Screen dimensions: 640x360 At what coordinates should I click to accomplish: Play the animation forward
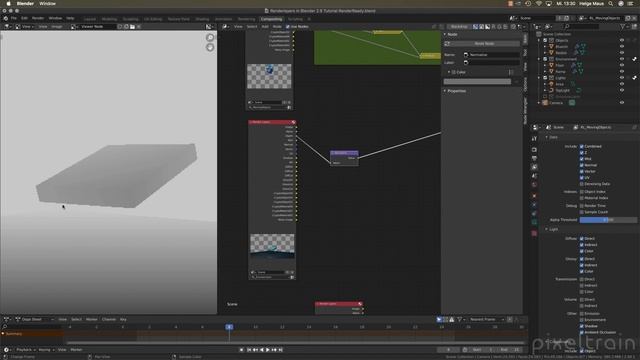click(x=268, y=350)
